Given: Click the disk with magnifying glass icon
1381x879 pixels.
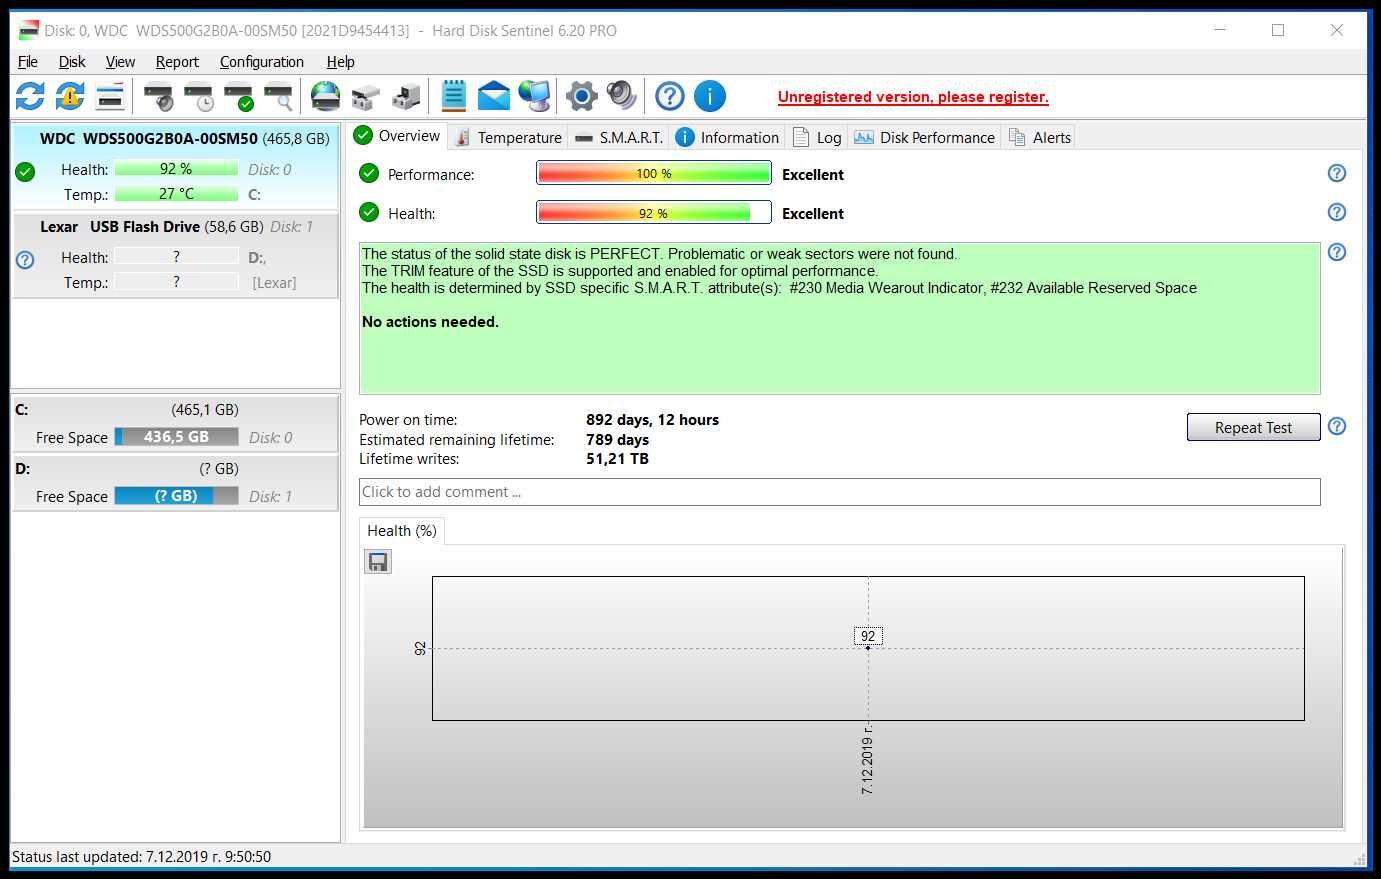Looking at the screenshot, I should (x=279, y=96).
